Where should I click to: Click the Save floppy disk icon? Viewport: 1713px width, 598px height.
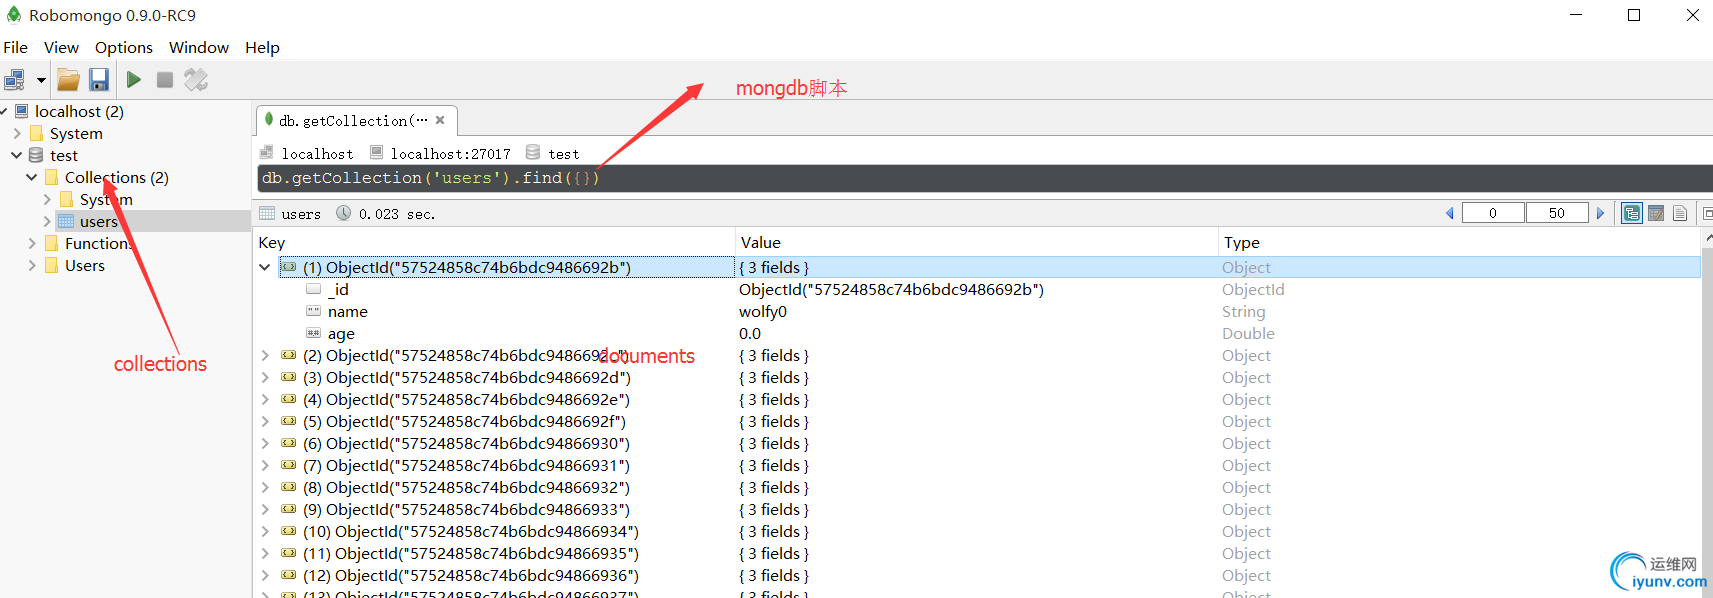pyautogui.click(x=98, y=80)
